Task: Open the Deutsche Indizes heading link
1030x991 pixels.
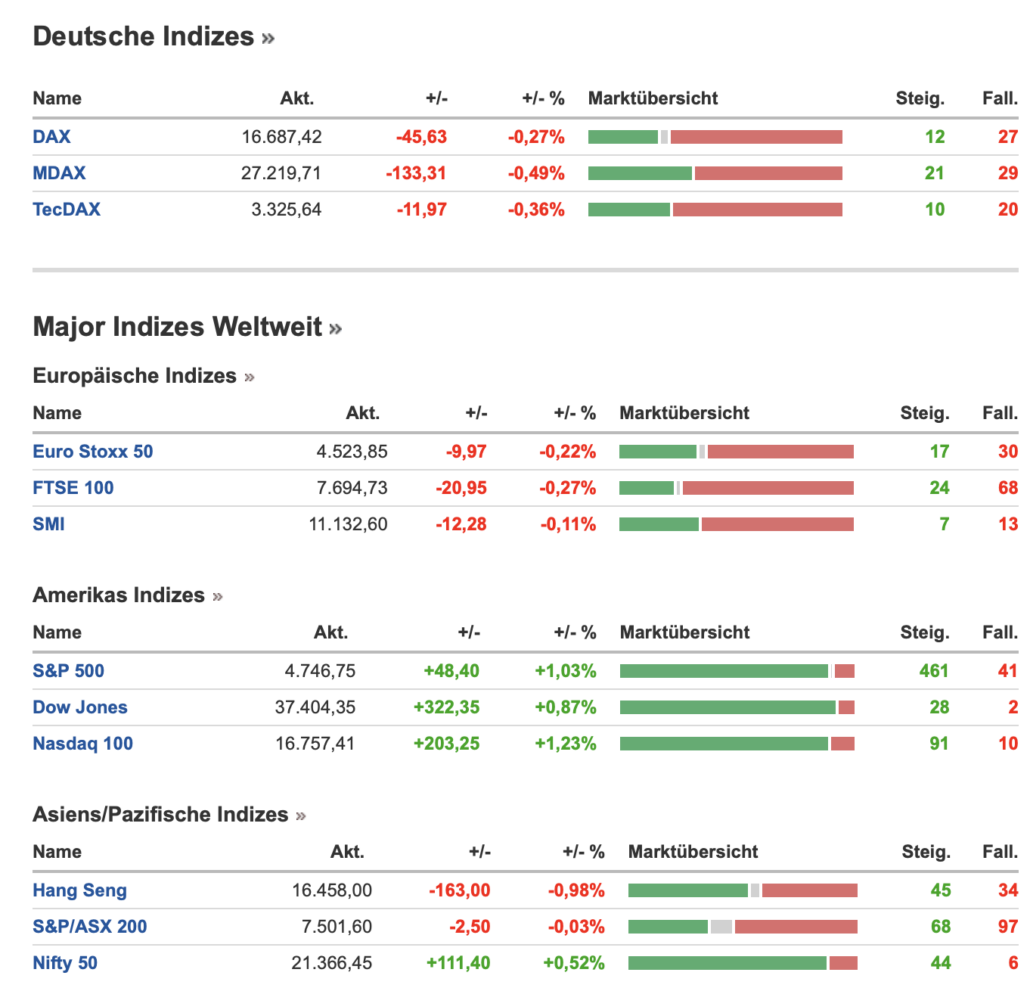Action: pos(154,37)
